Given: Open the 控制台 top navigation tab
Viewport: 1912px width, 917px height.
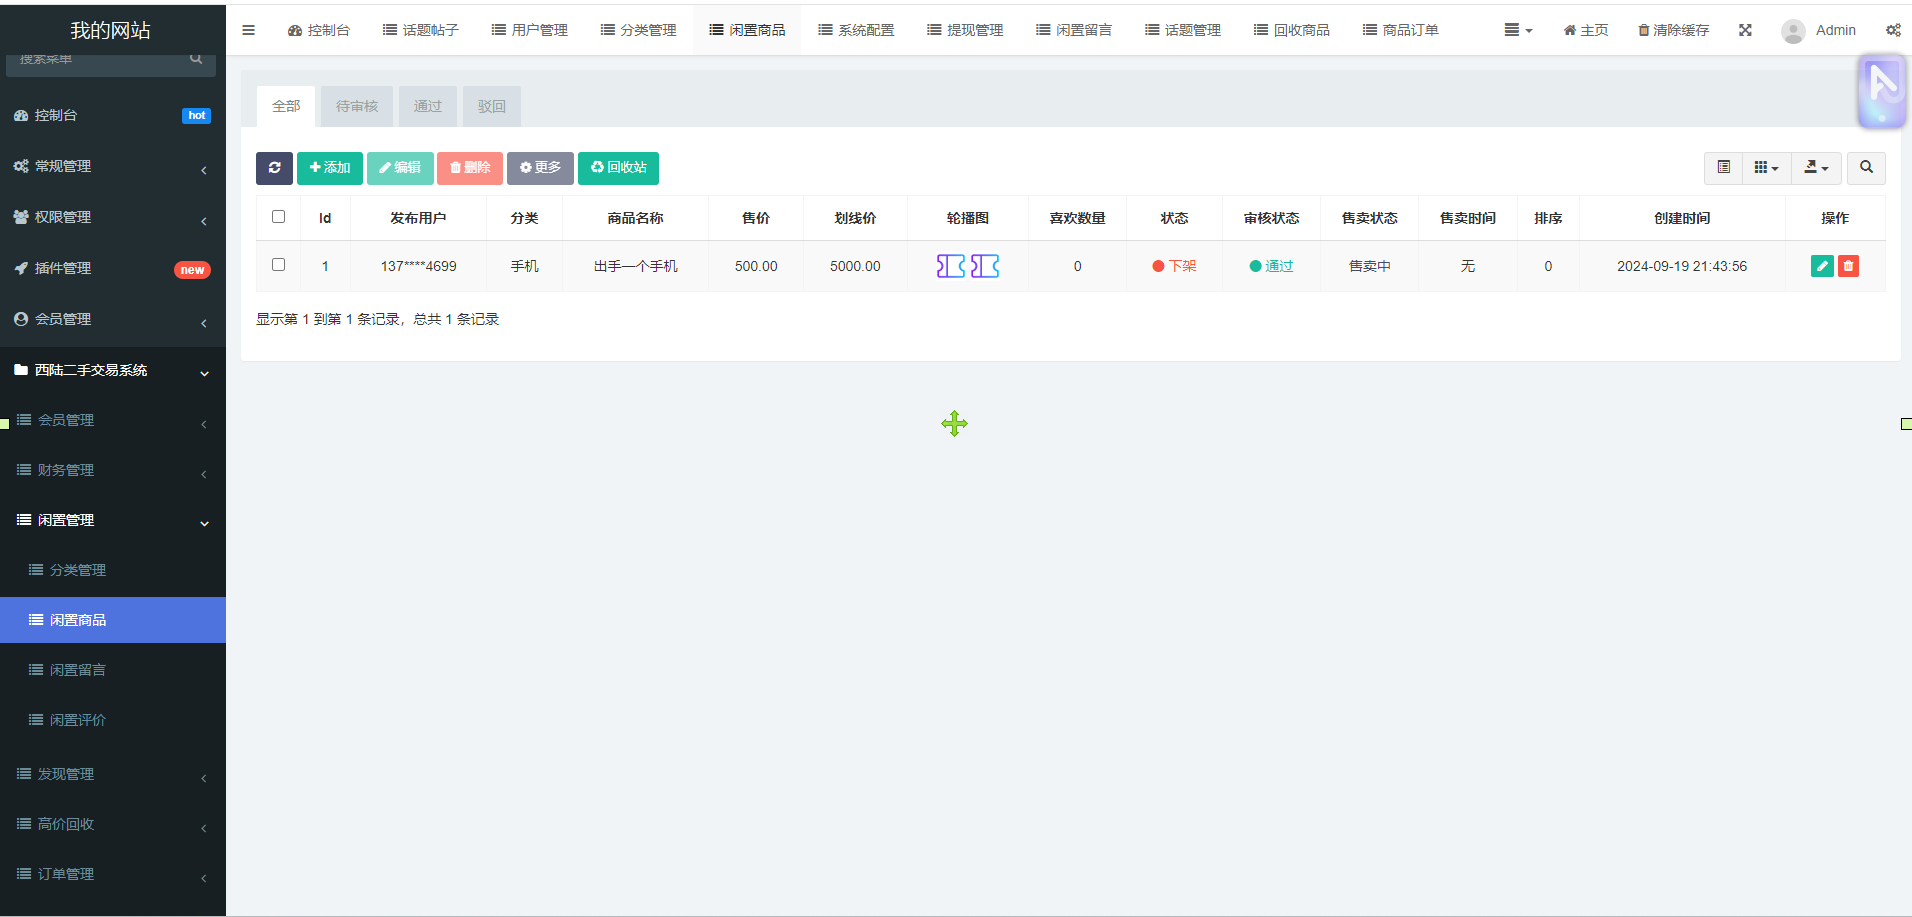Looking at the screenshot, I should [x=319, y=30].
